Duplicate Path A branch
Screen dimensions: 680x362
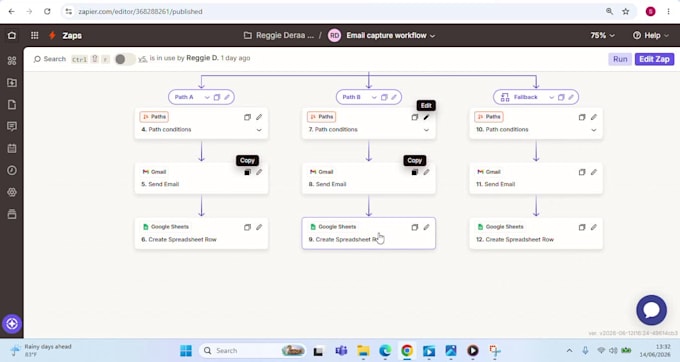tap(217, 97)
